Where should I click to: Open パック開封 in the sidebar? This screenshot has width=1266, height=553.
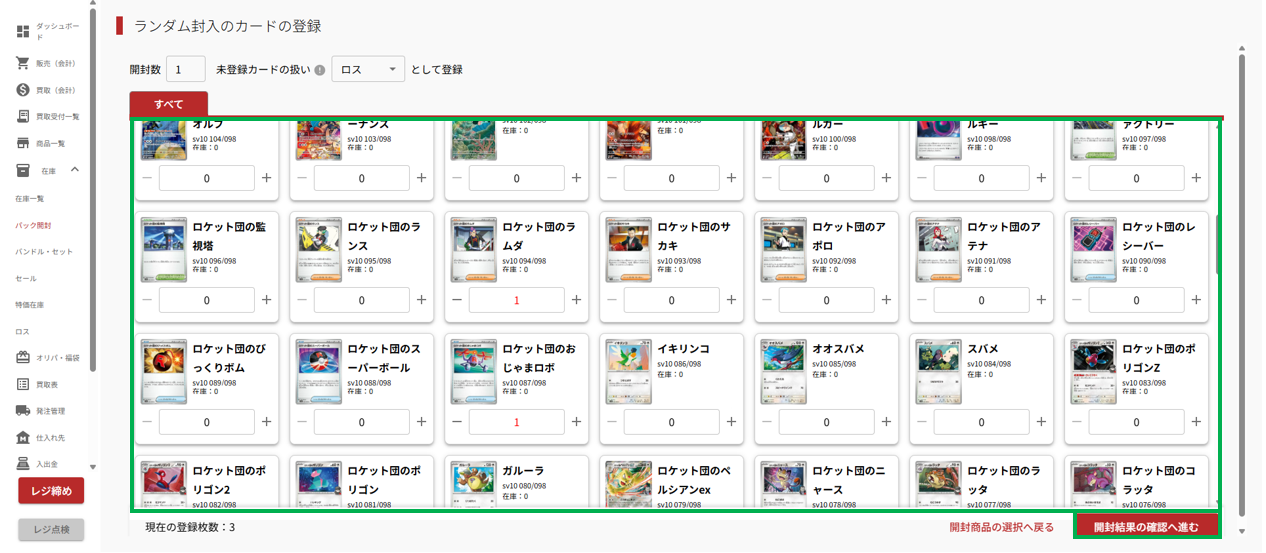coord(33,225)
